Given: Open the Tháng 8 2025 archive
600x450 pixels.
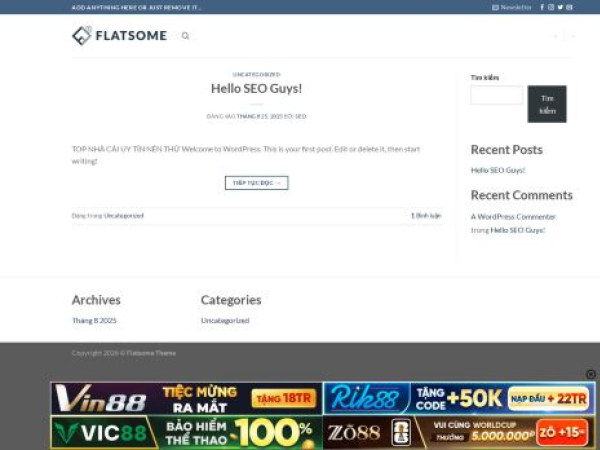Looking at the screenshot, I should point(94,320).
